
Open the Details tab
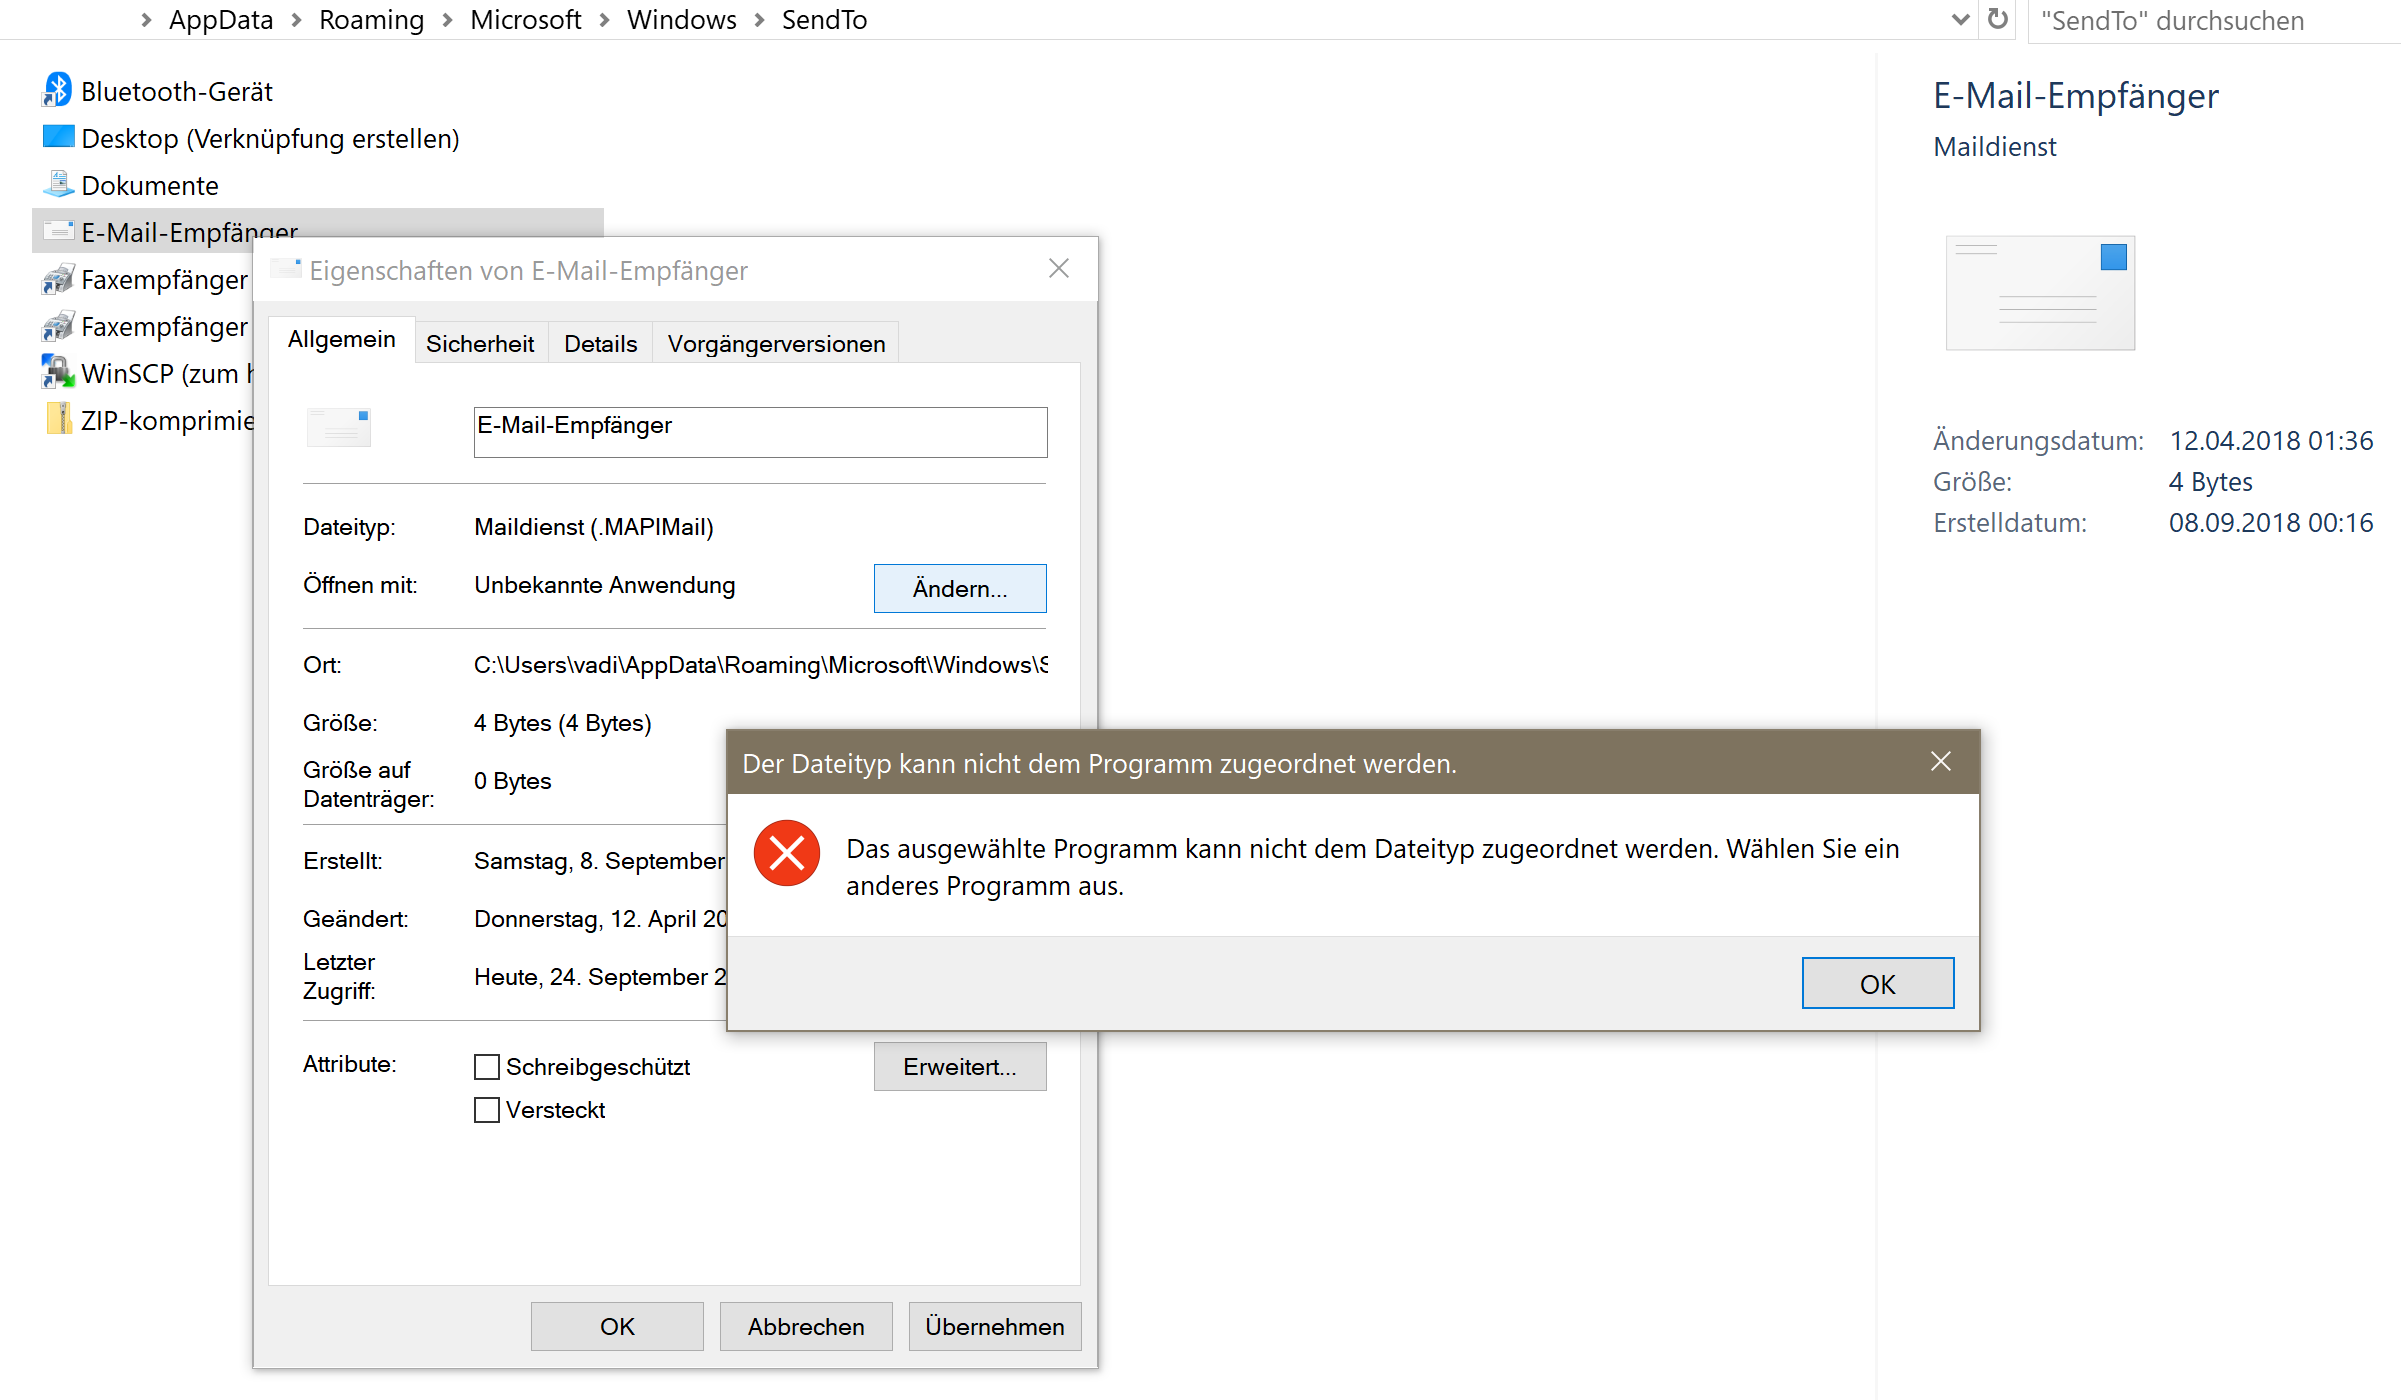600,344
